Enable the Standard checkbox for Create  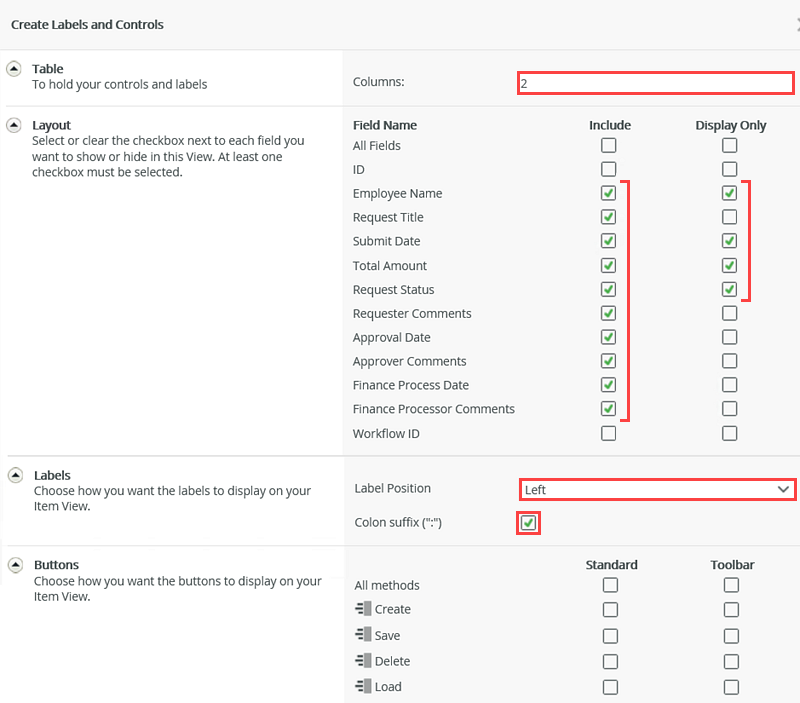click(x=610, y=609)
